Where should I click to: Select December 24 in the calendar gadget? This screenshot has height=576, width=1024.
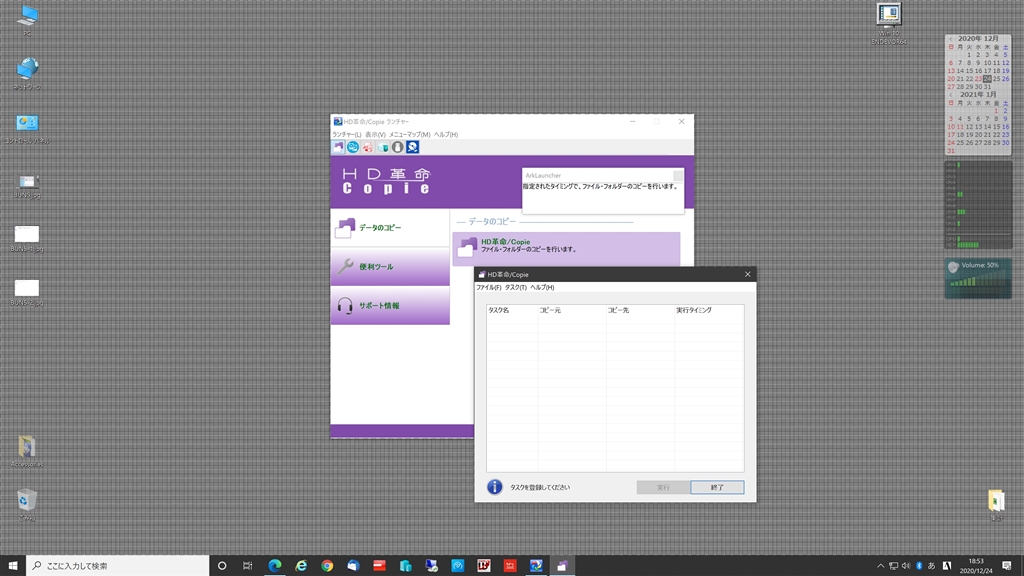coord(987,79)
